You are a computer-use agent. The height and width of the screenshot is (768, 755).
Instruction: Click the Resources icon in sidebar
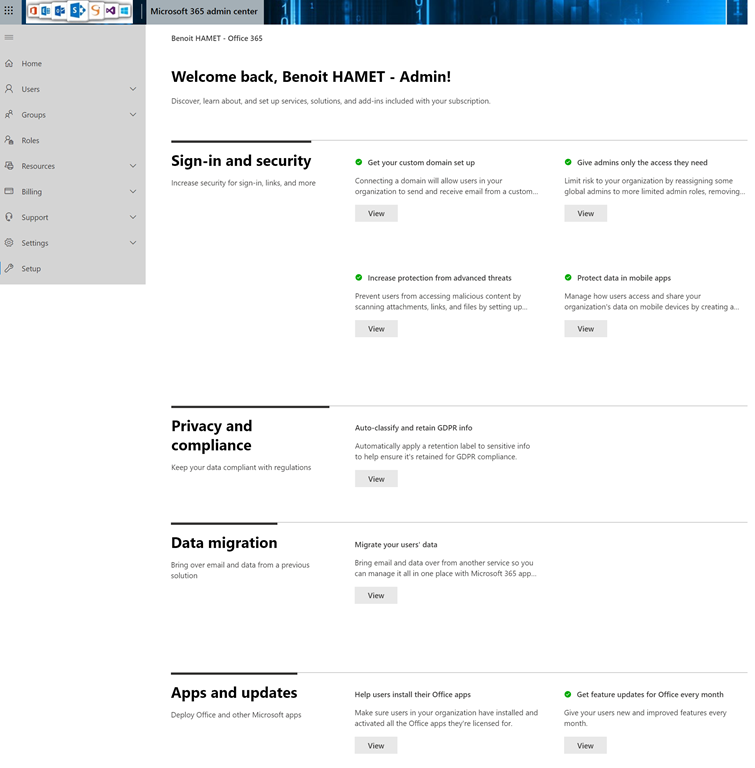tap(9, 166)
